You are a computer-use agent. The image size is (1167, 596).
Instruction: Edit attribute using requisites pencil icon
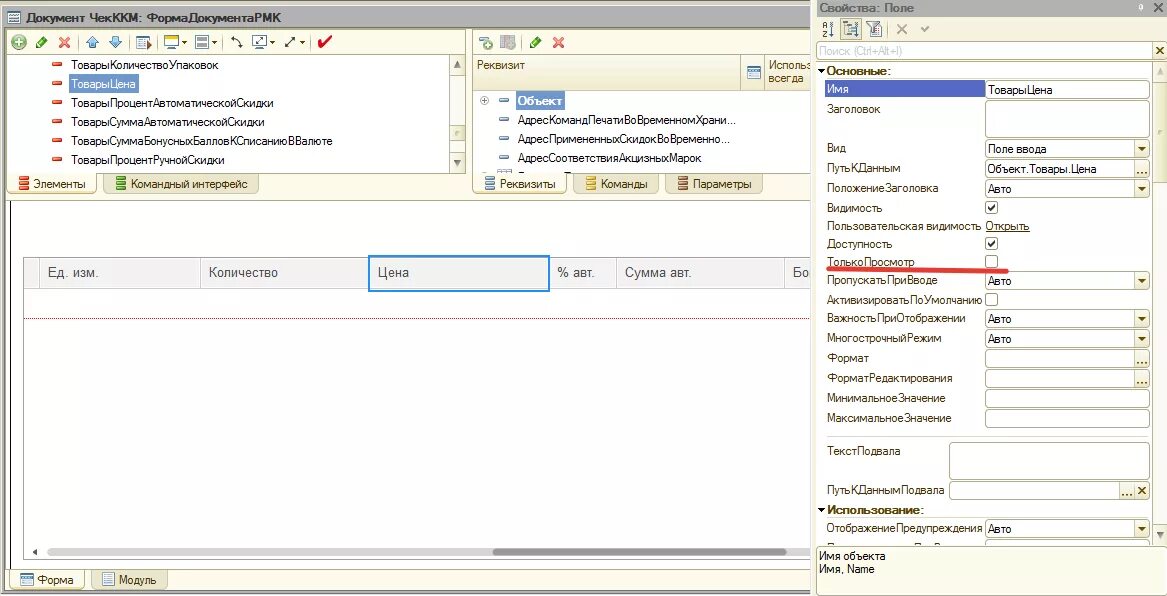click(x=534, y=42)
